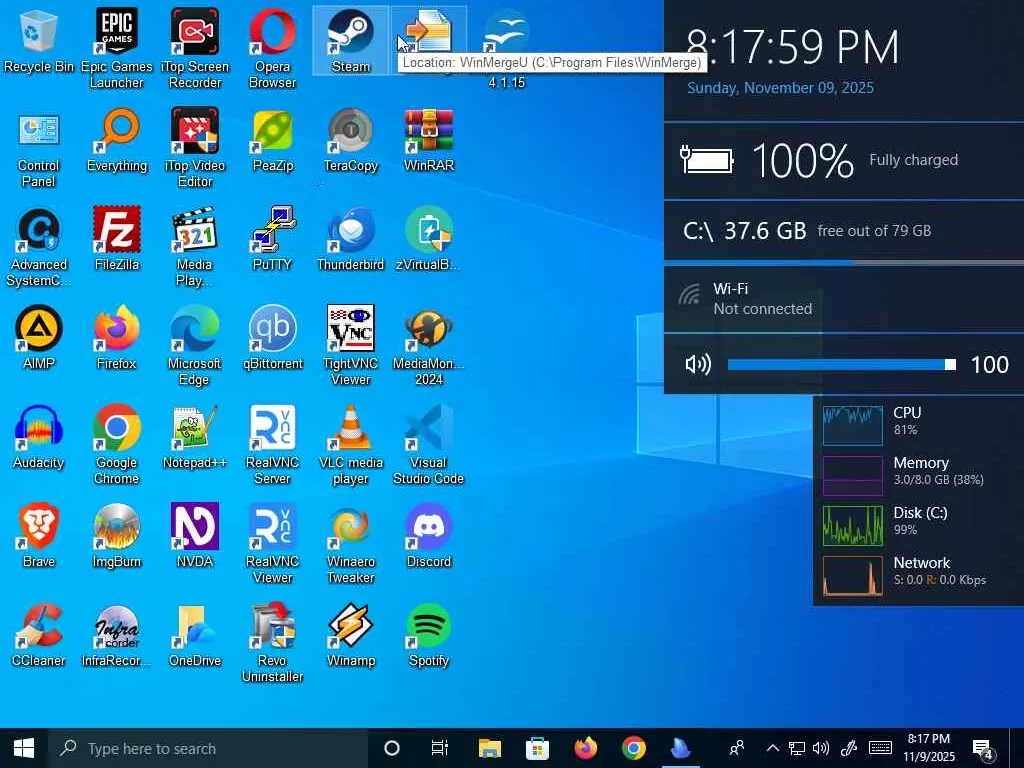Click the C:\ drive free space widget

844,231
